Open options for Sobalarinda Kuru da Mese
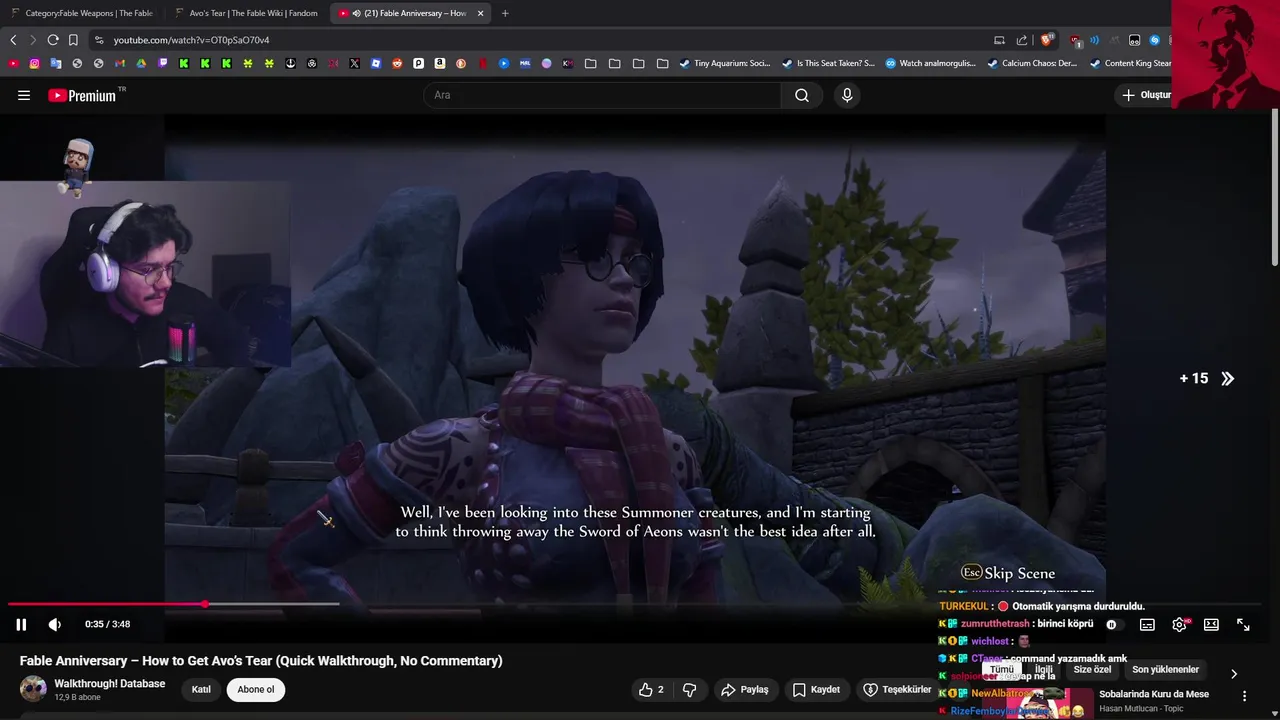This screenshot has width=1280, height=720. pos(1245,695)
